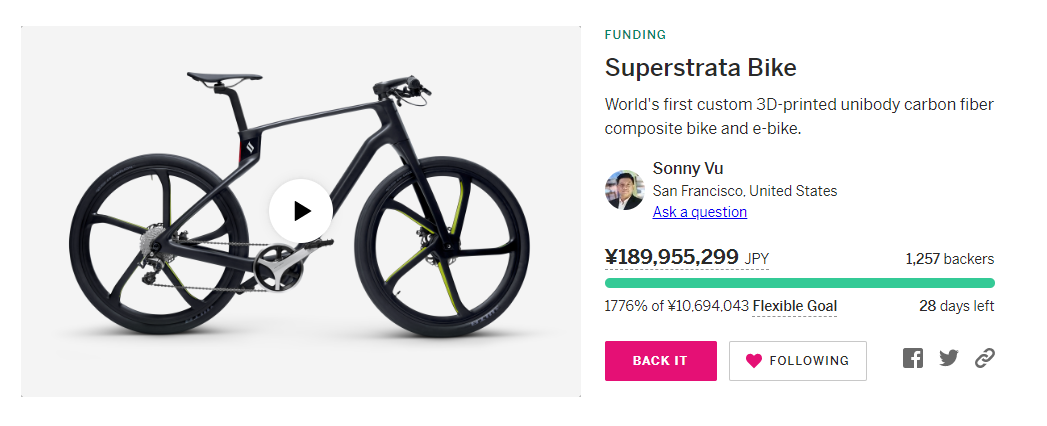This screenshot has height=426, width=1047.
Task: Share campaign via Twitter icon
Action: 948,358
